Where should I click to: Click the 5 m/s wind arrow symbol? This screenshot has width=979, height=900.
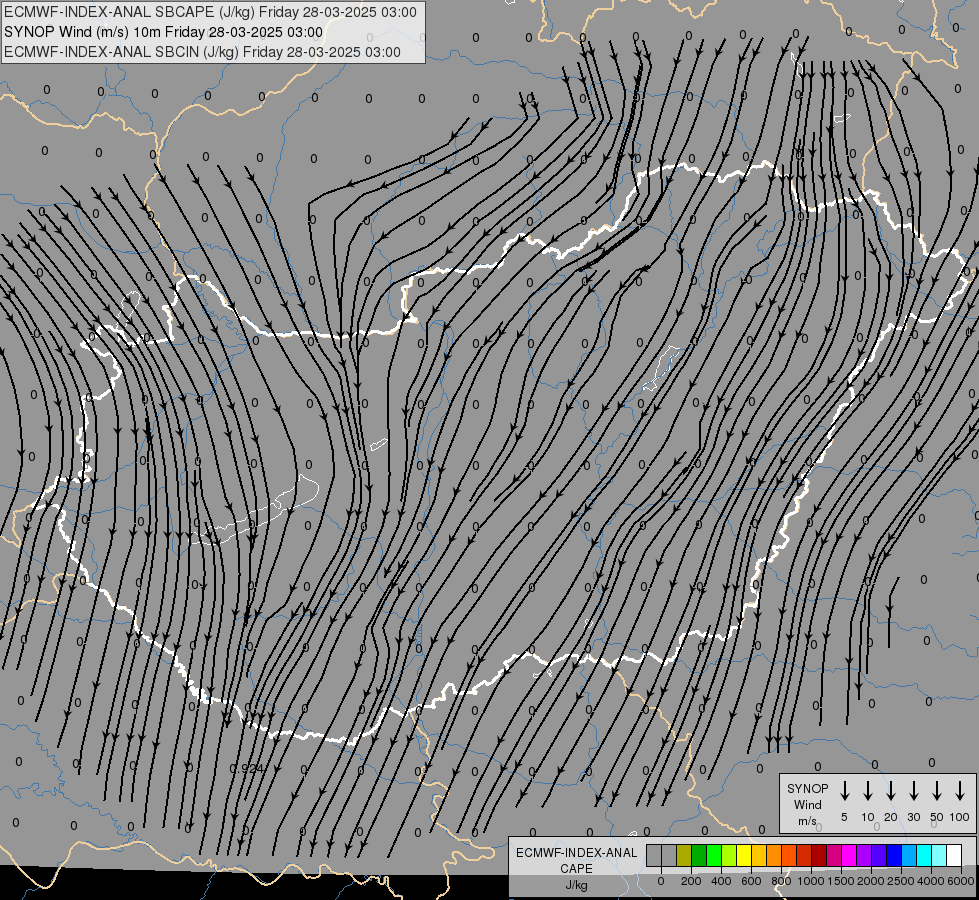pyautogui.click(x=844, y=791)
